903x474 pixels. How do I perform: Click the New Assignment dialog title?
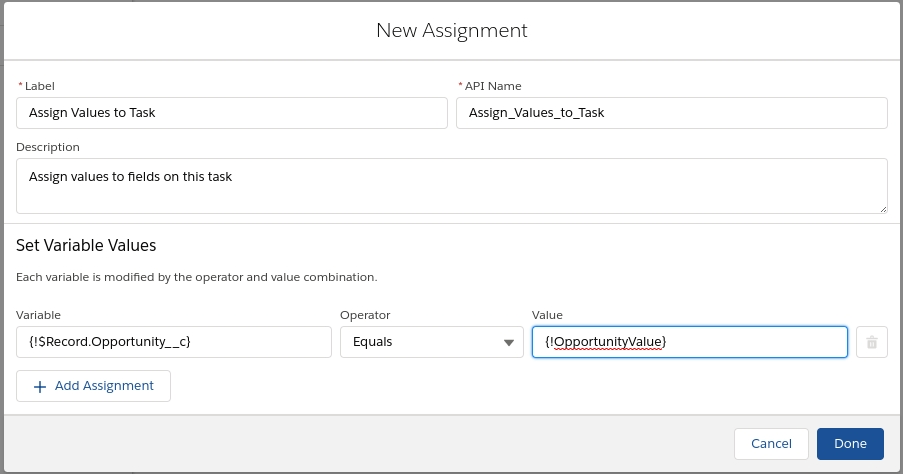click(x=451, y=31)
